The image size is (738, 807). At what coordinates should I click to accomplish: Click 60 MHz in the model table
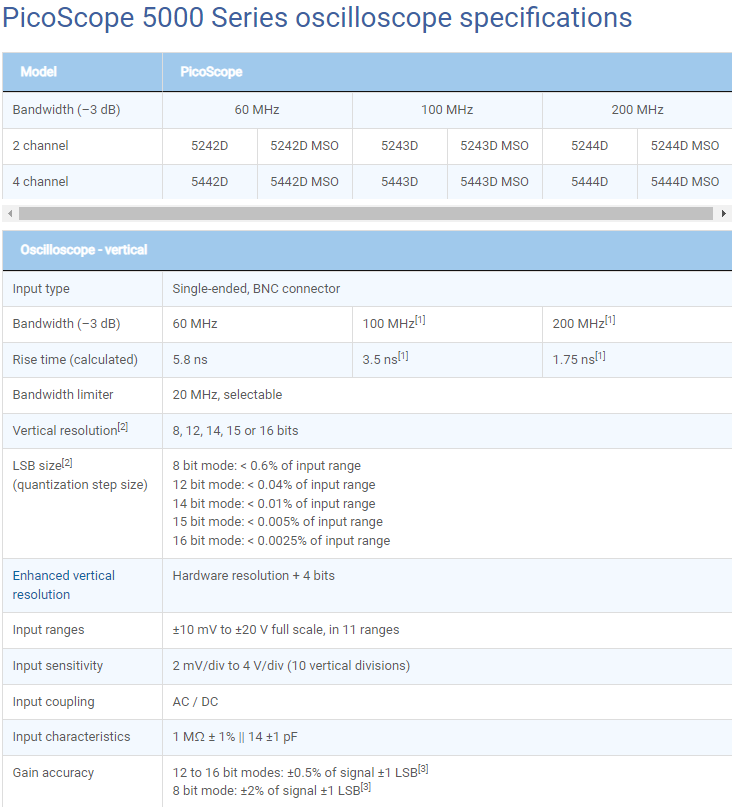(x=257, y=110)
